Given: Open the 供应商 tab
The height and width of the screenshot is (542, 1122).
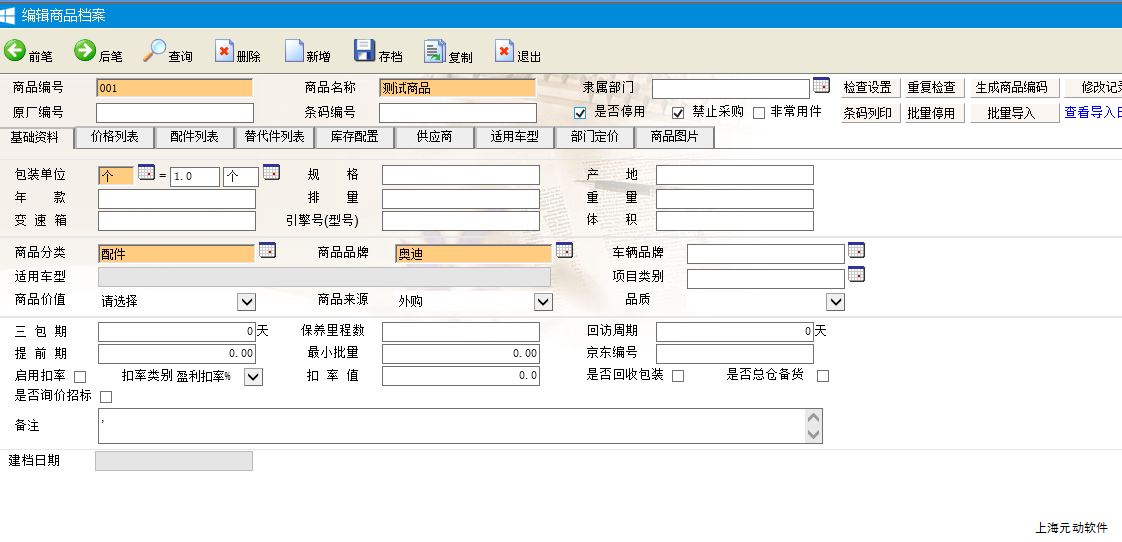Looking at the screenshot, I should pyautogui.click(x=434, y=137).
